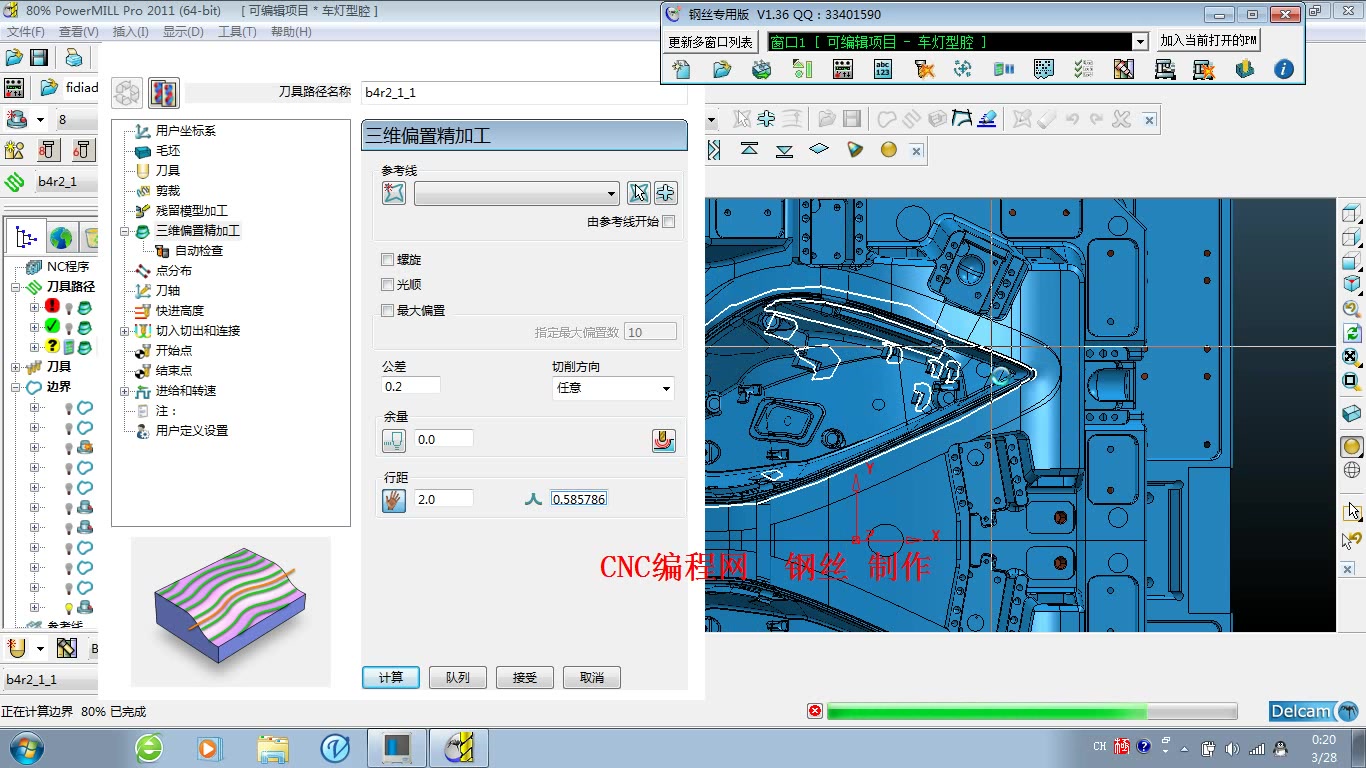The height and width of the screenshot is (768, 1366).
Task: Click the boundary curve editor icon
Action: [962, 119]
